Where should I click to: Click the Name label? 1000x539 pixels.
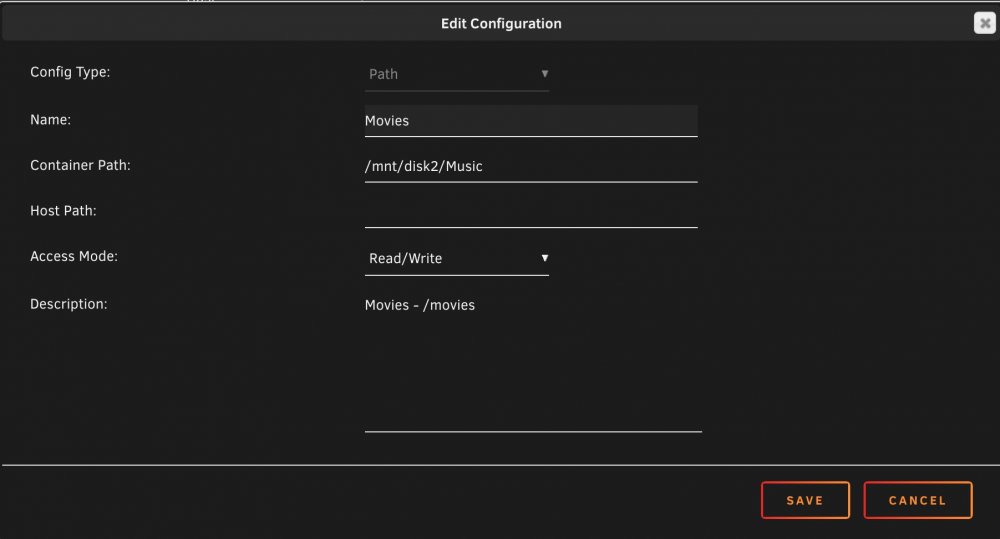point(50,120)
